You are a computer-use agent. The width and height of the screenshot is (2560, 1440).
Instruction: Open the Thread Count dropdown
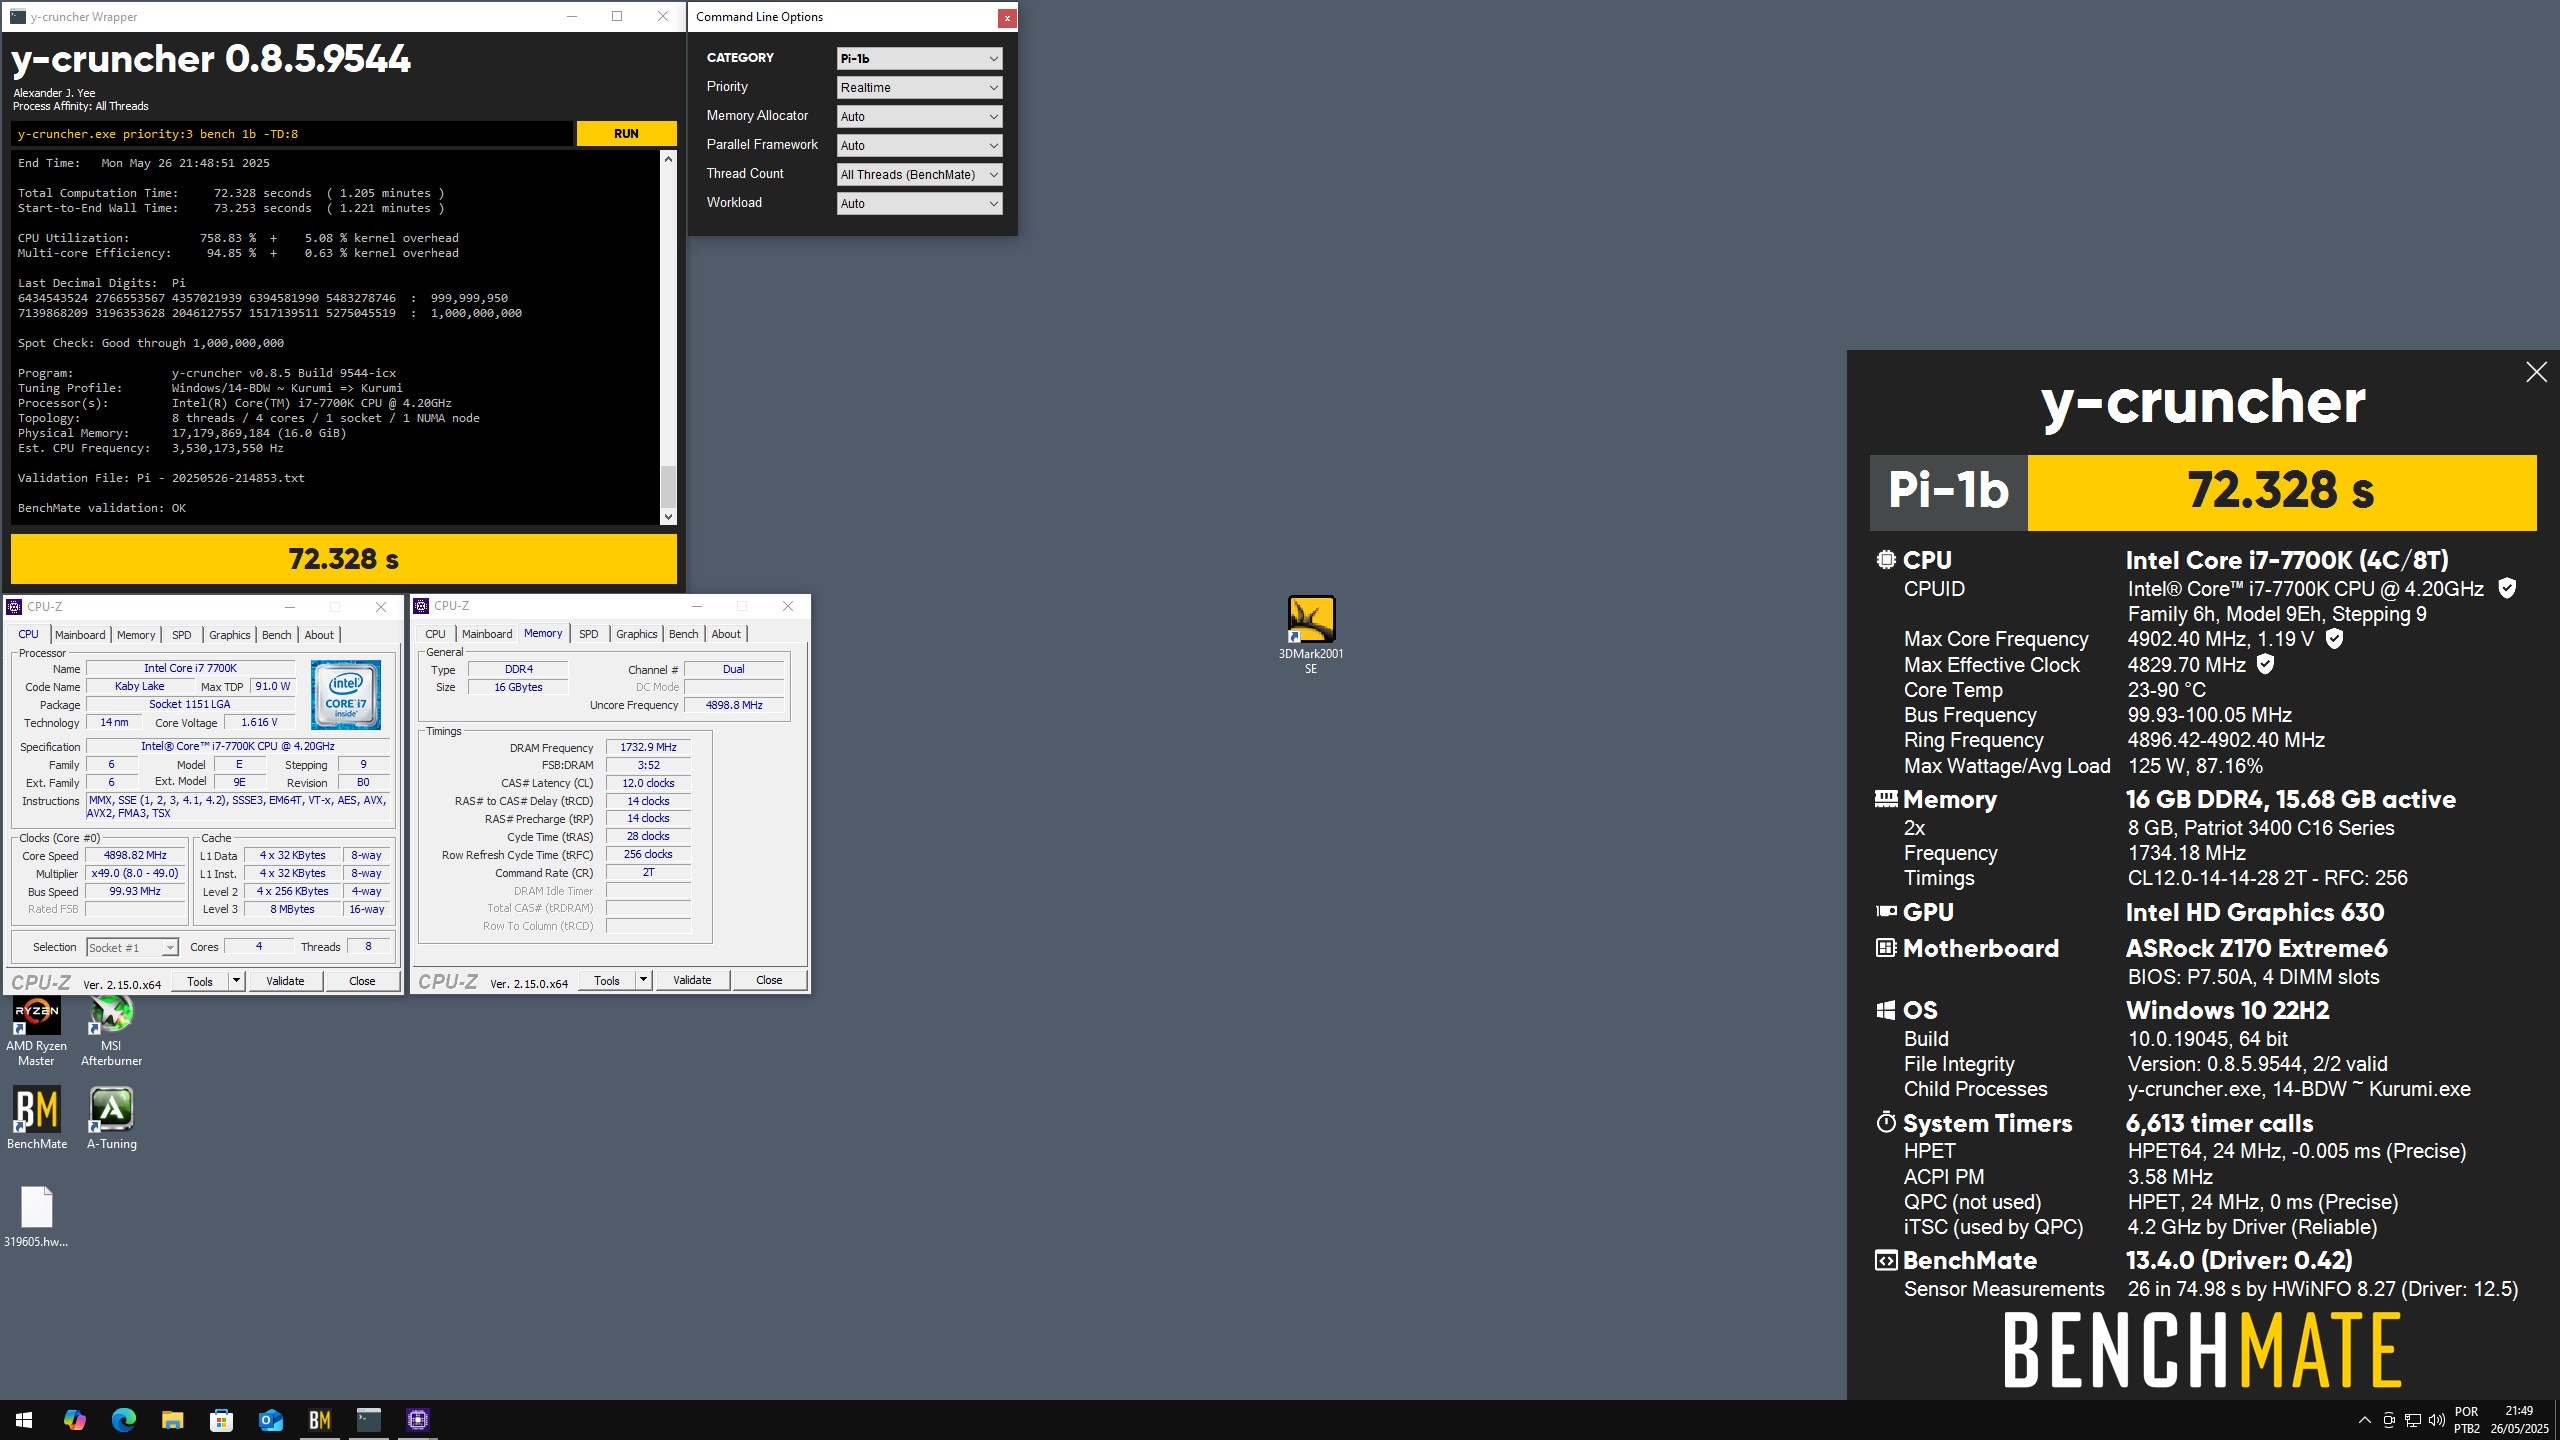(x=919, y=174)
